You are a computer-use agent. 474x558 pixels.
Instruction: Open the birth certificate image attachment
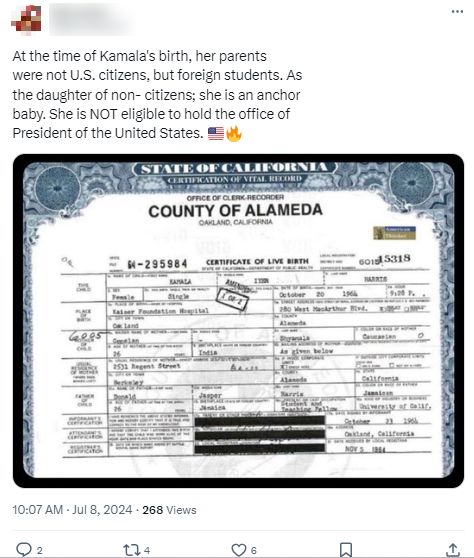238,321
